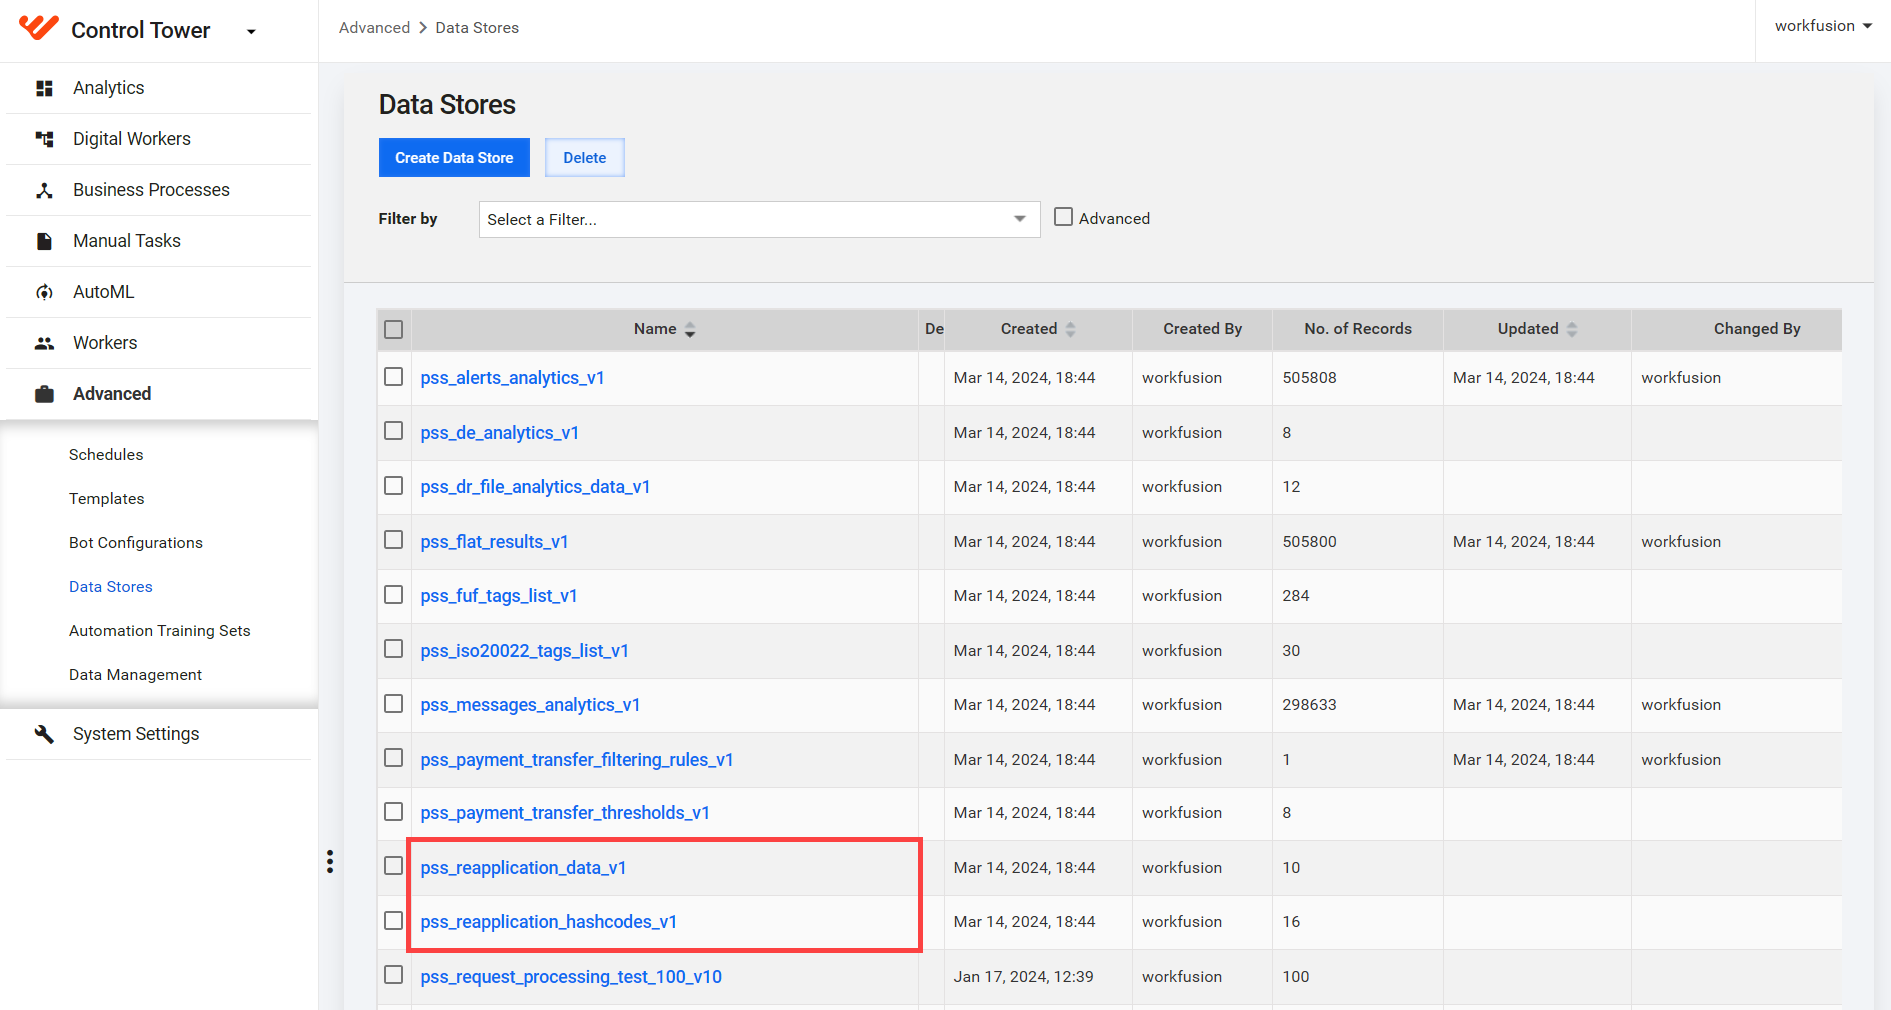Click the No. of Records column header

pyautogui.click(x=1357, y=329)
